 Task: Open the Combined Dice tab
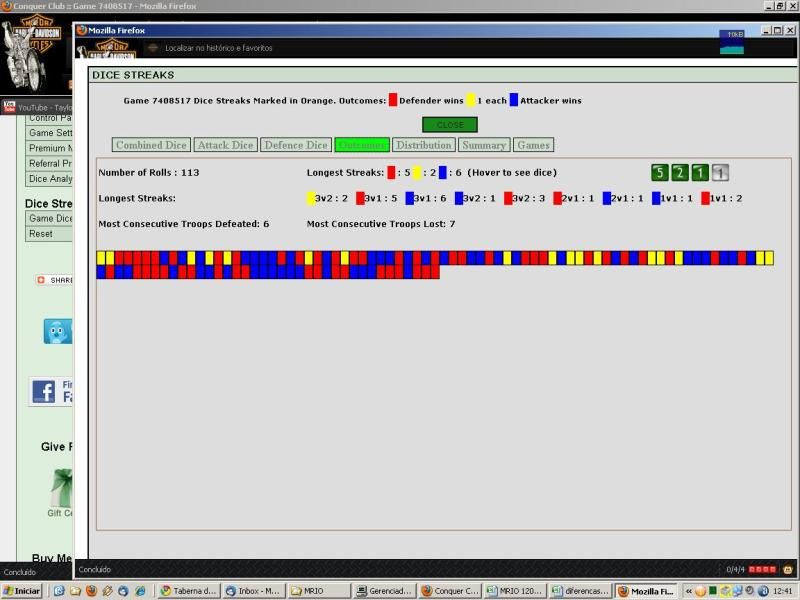[151, 145]
